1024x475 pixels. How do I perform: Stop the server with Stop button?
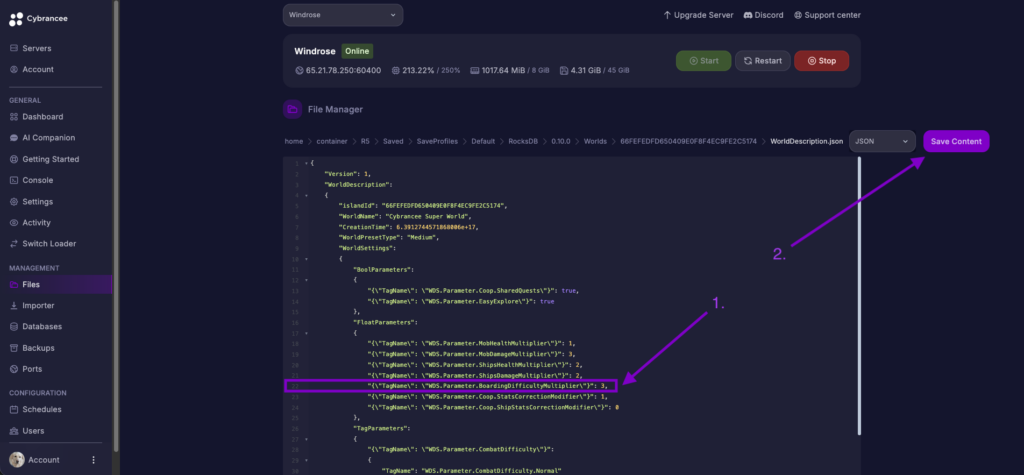(821, 61)
